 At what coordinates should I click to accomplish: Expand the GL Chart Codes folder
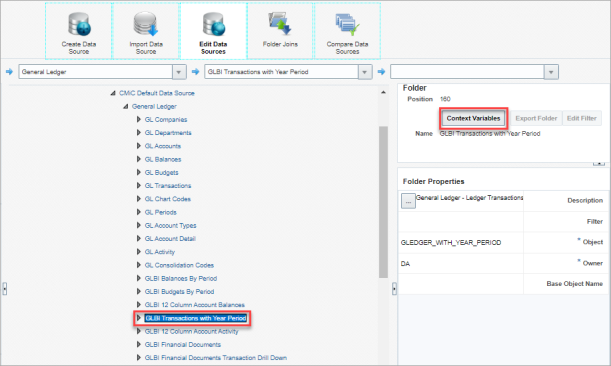[x=138, y=199]
